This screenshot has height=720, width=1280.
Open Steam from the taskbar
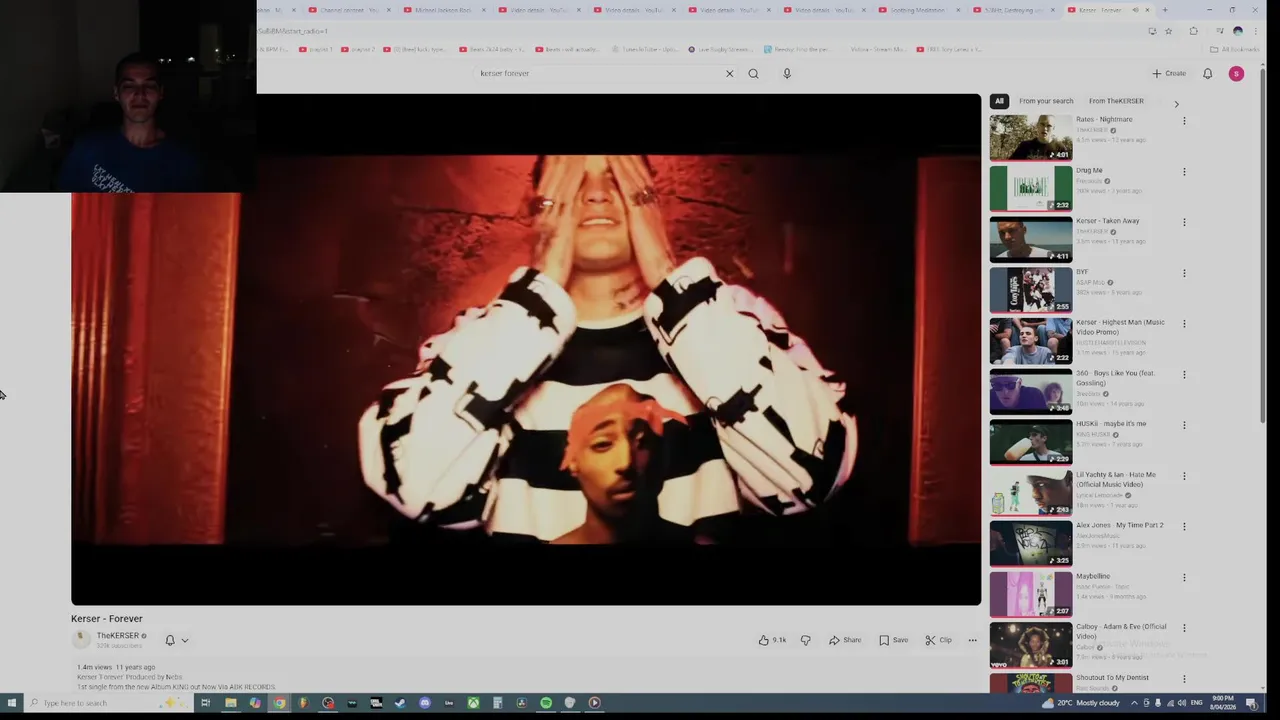(x=400, y=703)
